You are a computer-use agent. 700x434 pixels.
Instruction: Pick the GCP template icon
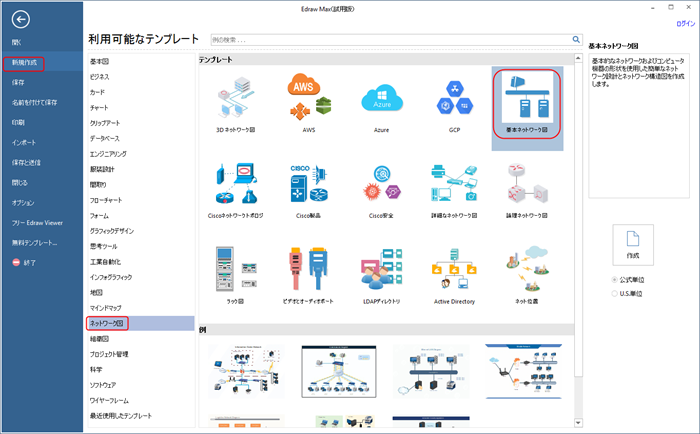454,104
